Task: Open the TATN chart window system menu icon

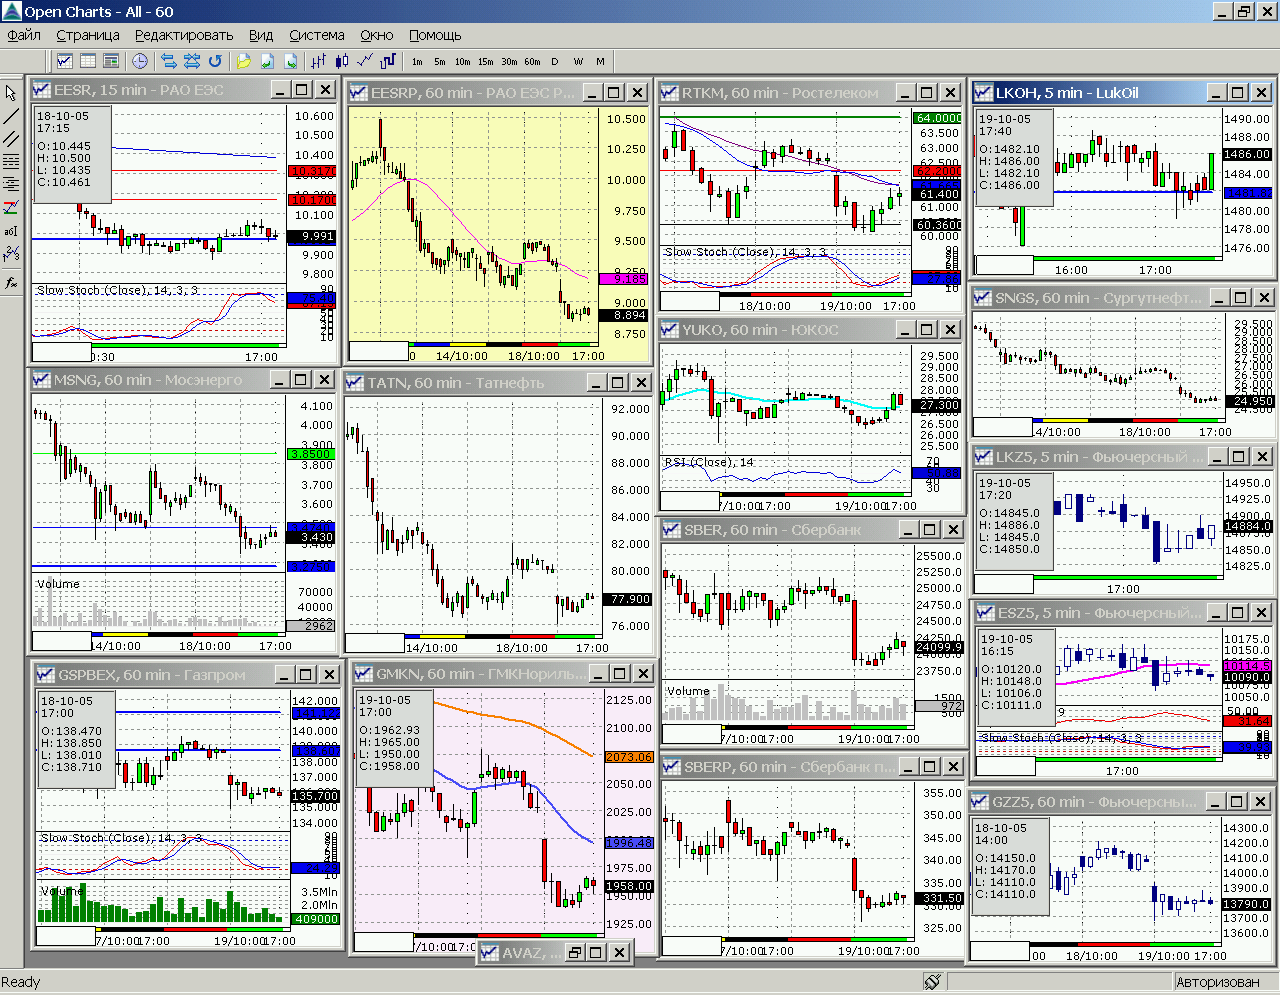Action: (x=355, y=383)
